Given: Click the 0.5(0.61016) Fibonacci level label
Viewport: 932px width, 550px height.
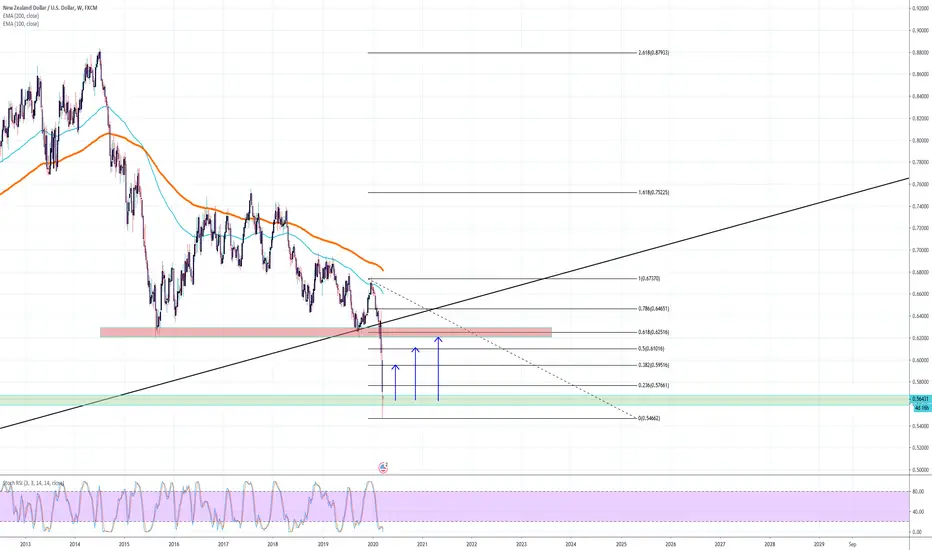Looking at the screenshot, I should pos(651,349).
